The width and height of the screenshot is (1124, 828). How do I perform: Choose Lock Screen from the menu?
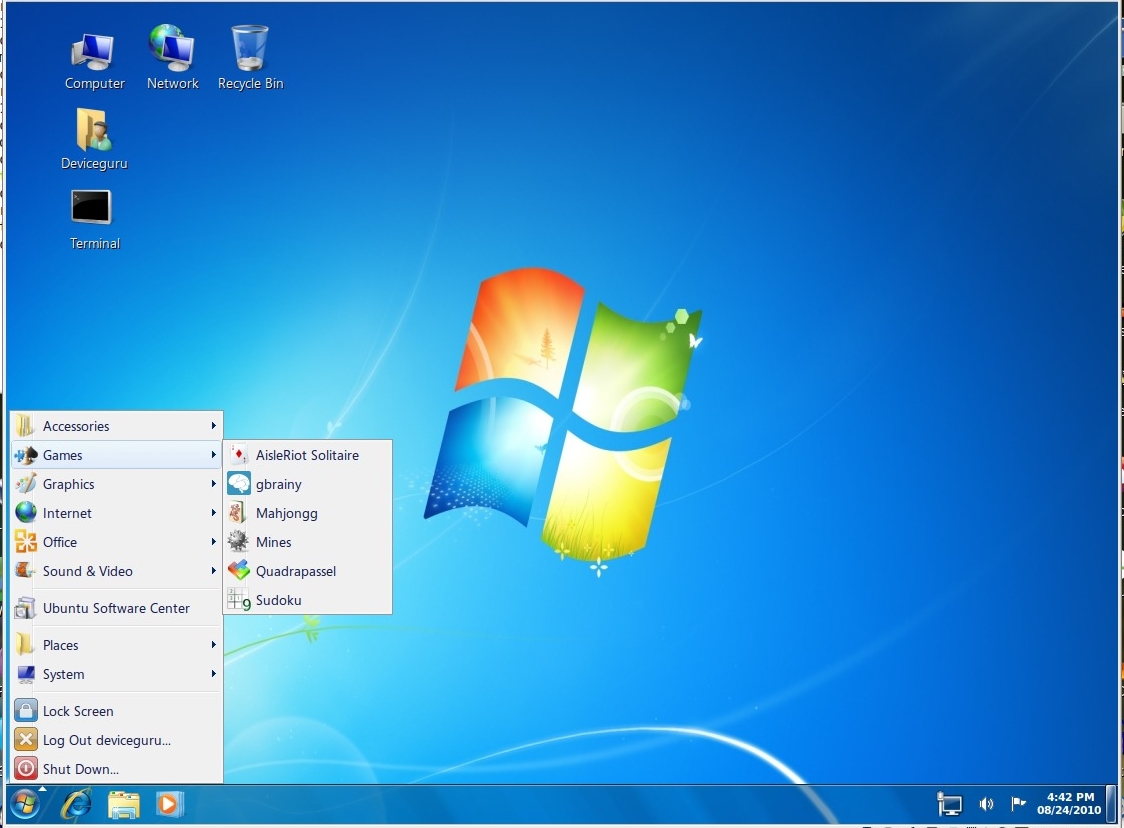tap(116, 710)
